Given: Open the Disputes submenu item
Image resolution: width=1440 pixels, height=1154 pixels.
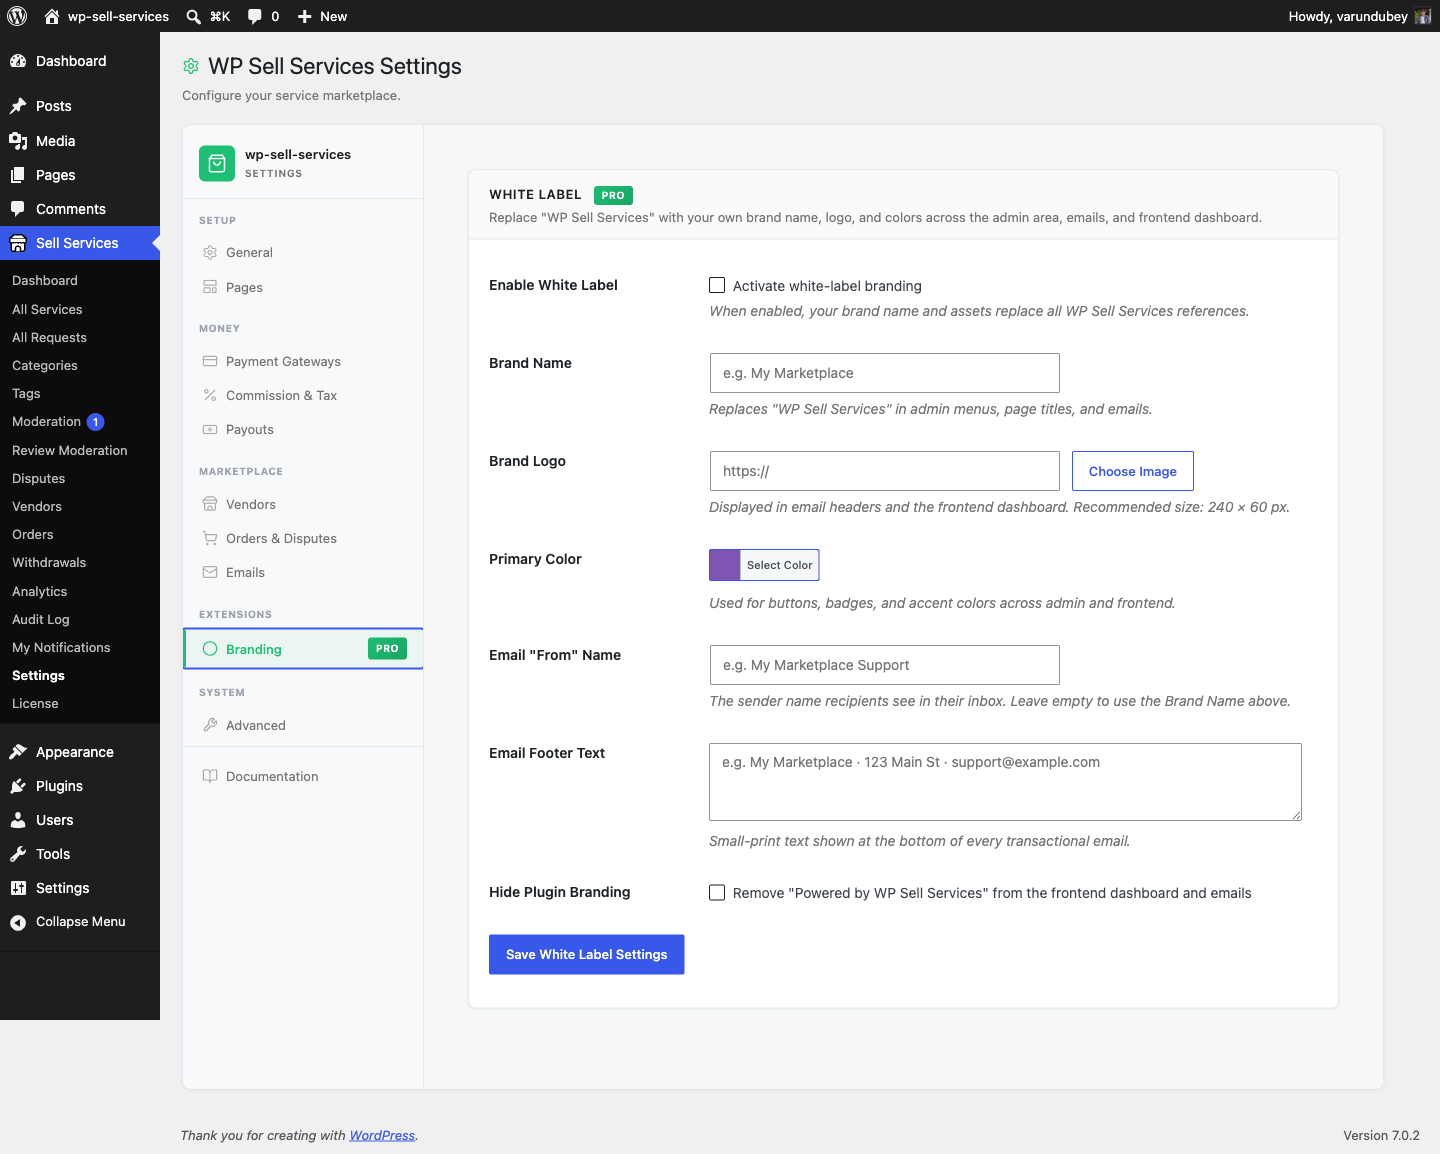Looking at the screenshot, I should tap(39, 478).
